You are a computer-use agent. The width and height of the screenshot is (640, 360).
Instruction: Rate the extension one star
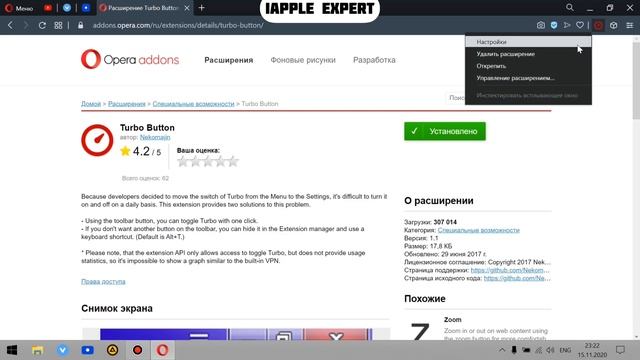(x=182, y=161)
